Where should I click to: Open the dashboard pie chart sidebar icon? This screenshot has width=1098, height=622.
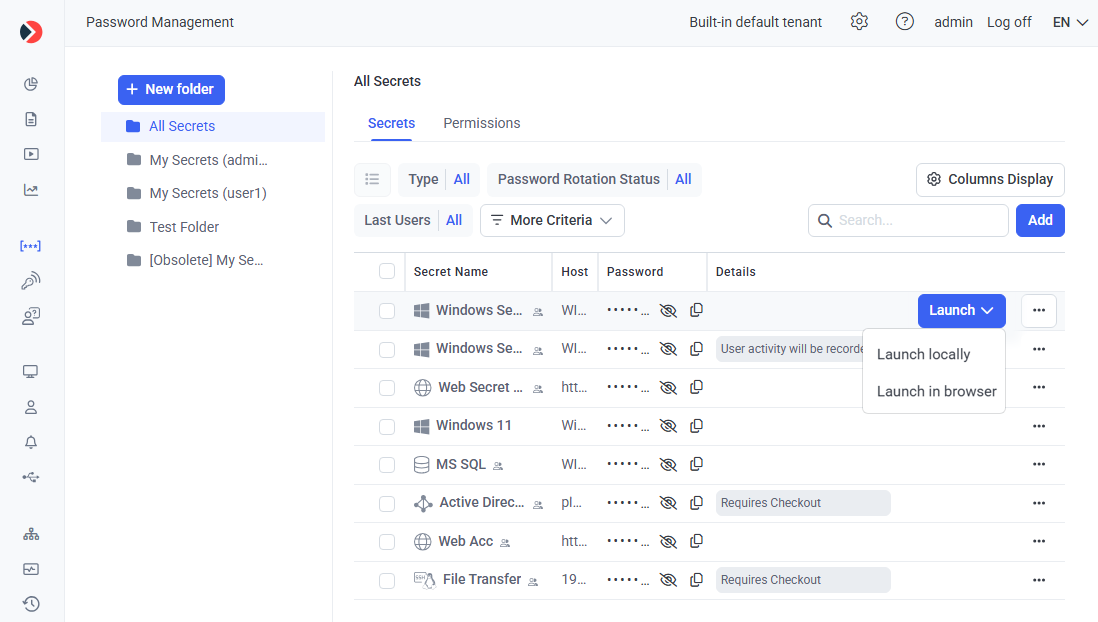tap(31, 84)
